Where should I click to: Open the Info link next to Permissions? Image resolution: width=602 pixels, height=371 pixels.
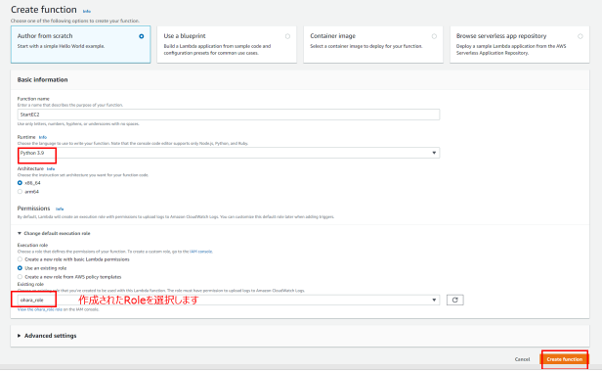click(x=60, y=209)
